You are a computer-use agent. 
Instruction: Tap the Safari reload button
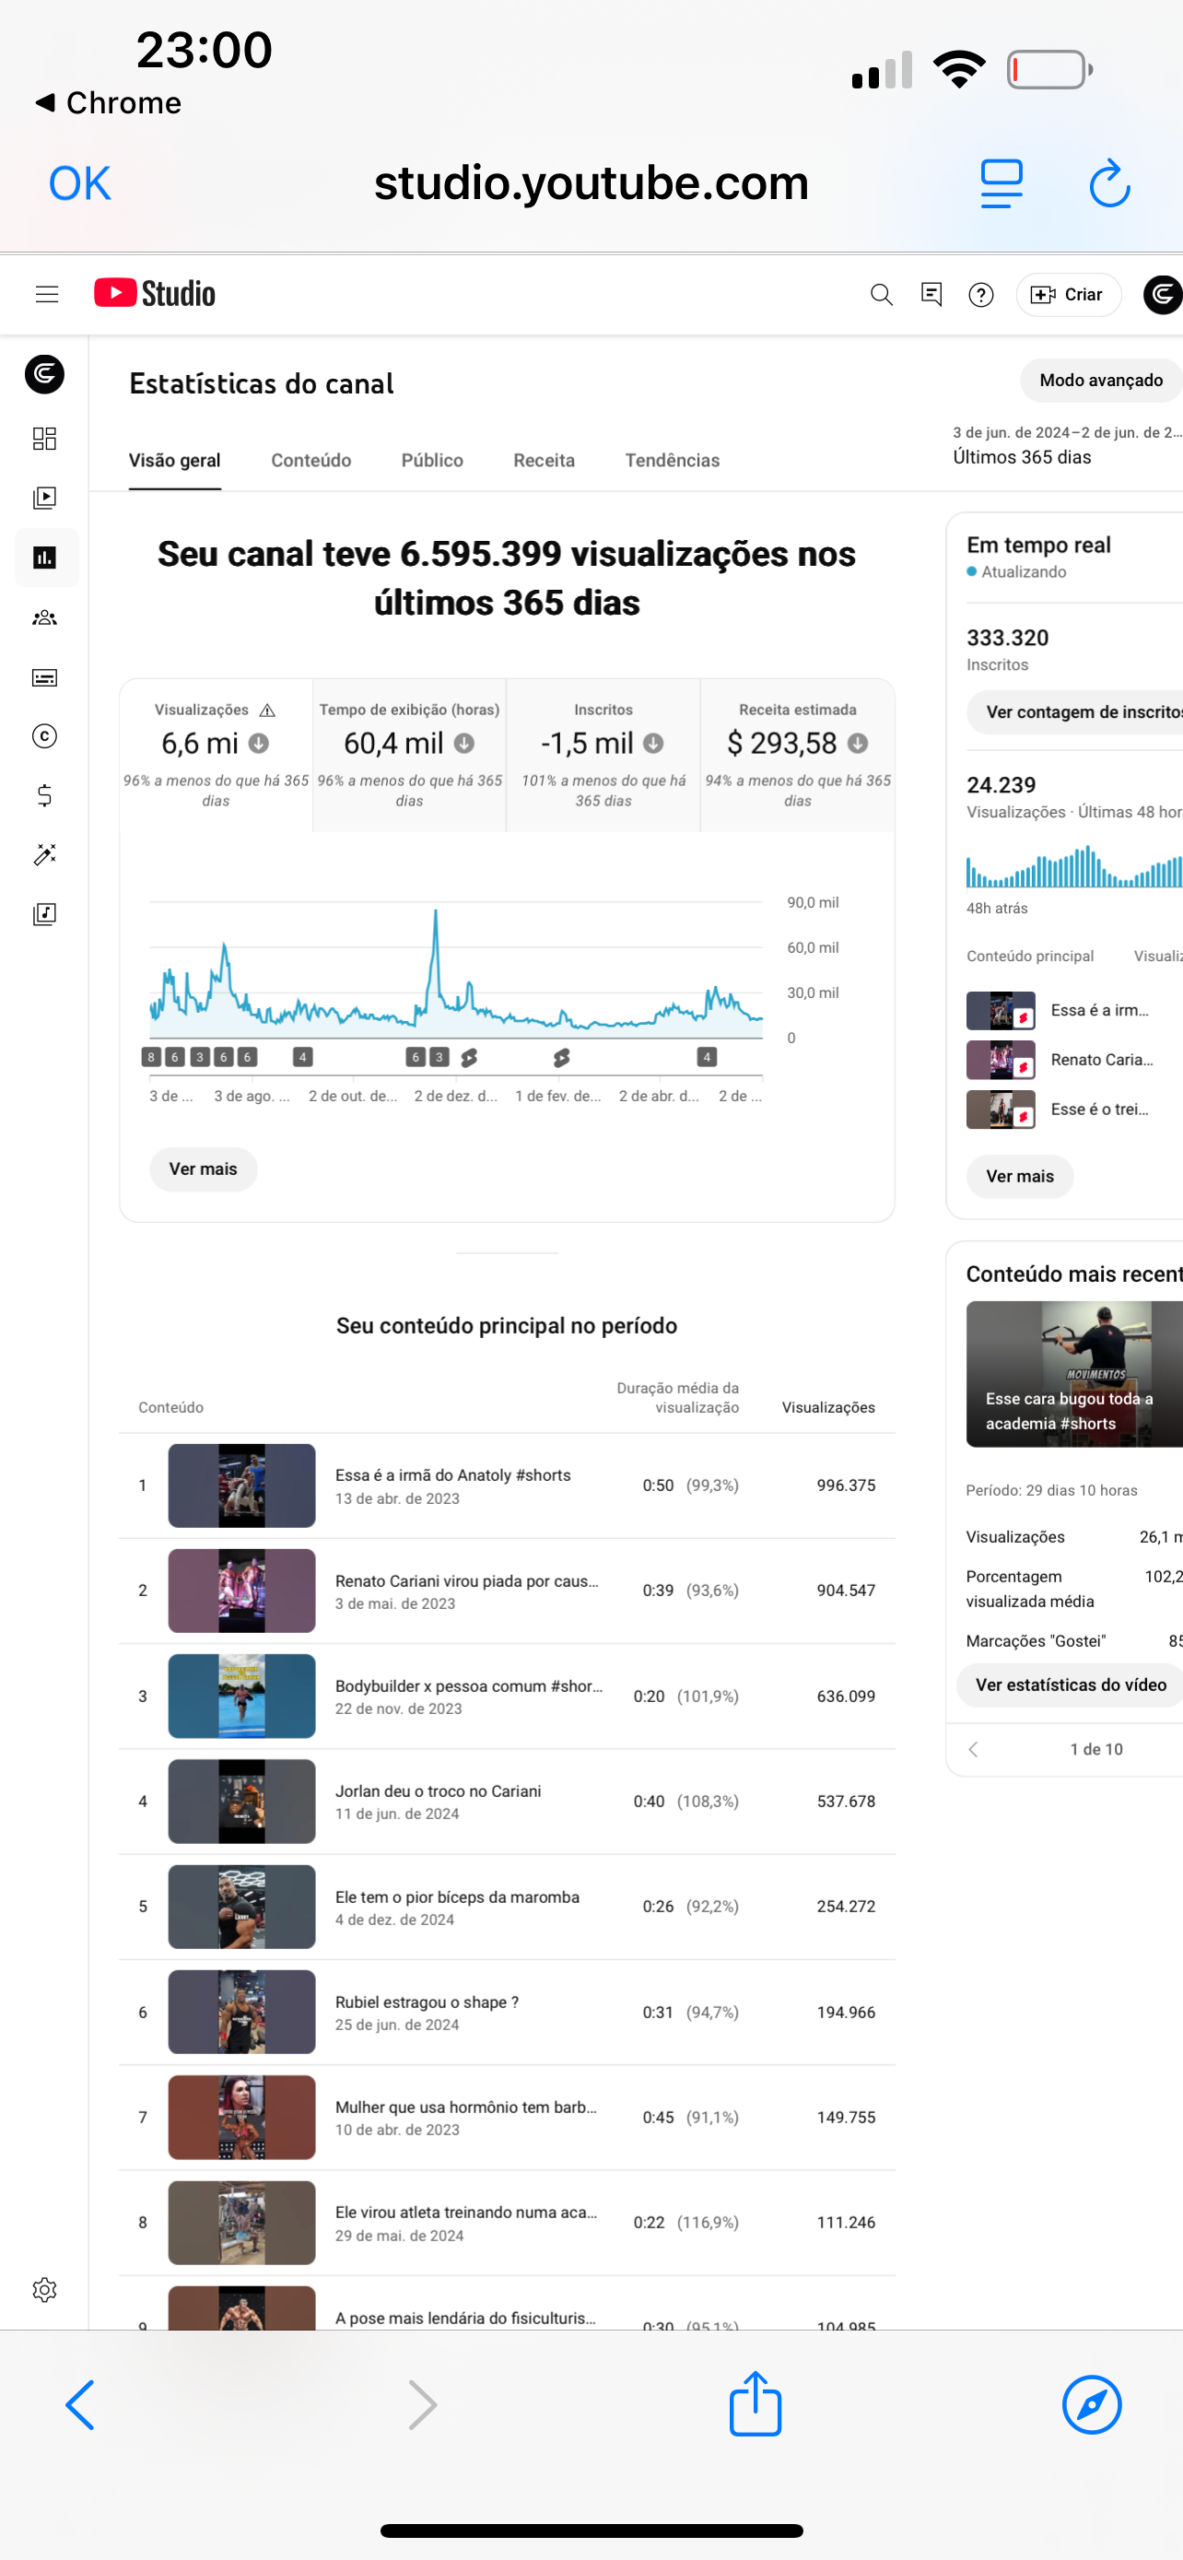point(1109,184)
